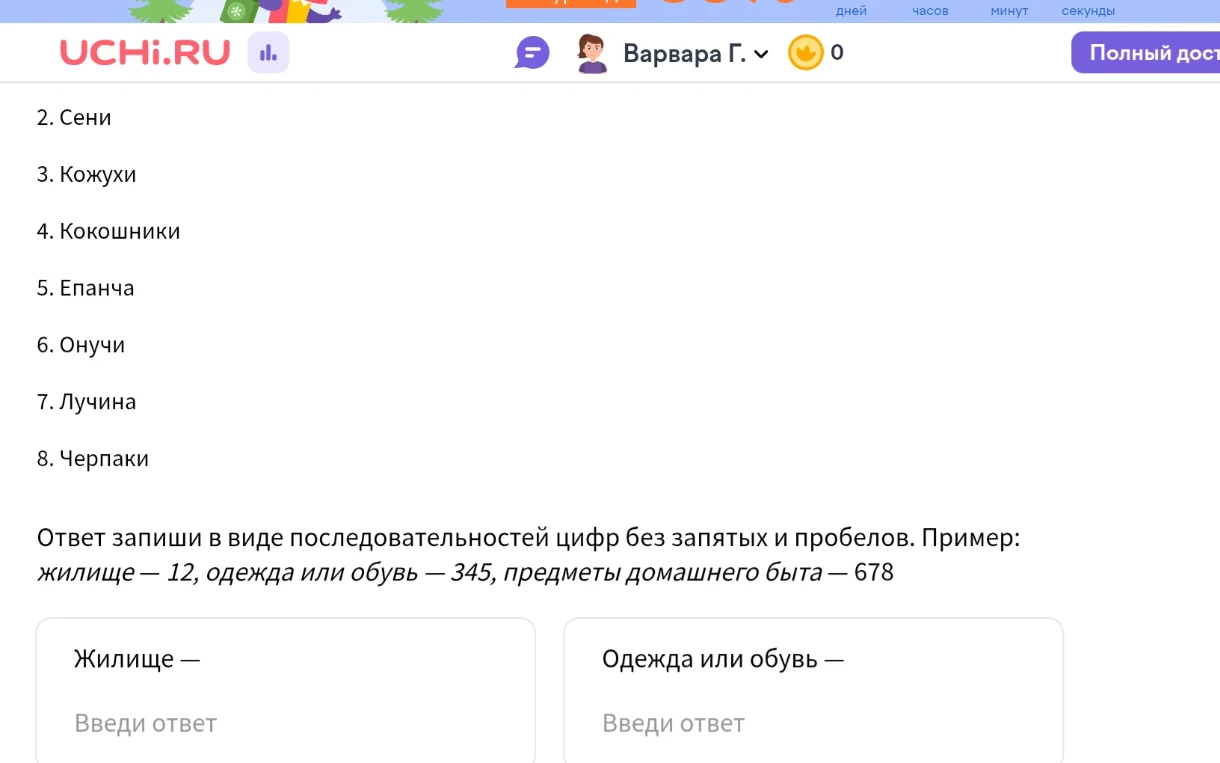Select the text '4. Кокошники'

pyautogui.click(x=108, y=231)
